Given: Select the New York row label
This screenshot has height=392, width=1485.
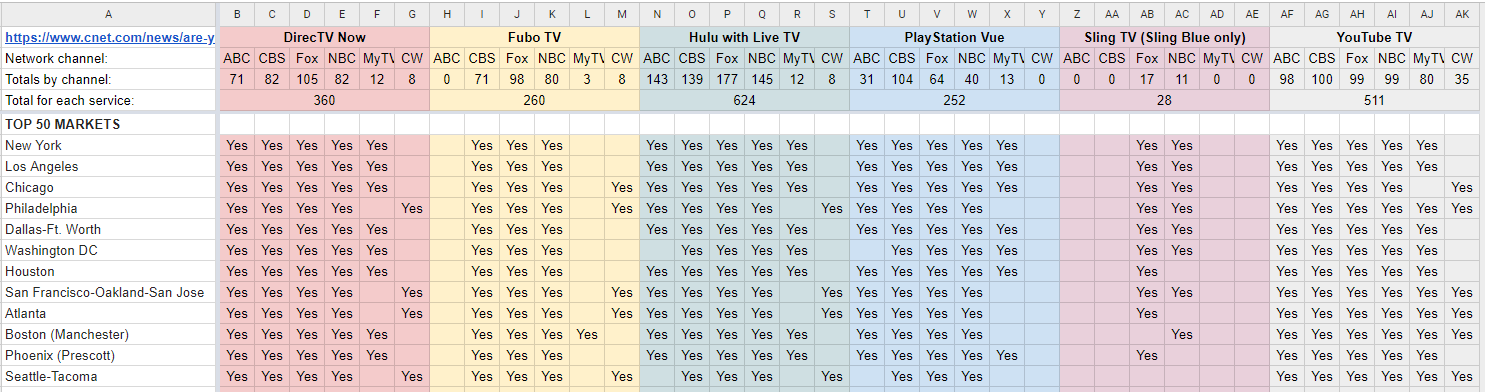Looking at the screenshot, I should click(x=108, y=145).
